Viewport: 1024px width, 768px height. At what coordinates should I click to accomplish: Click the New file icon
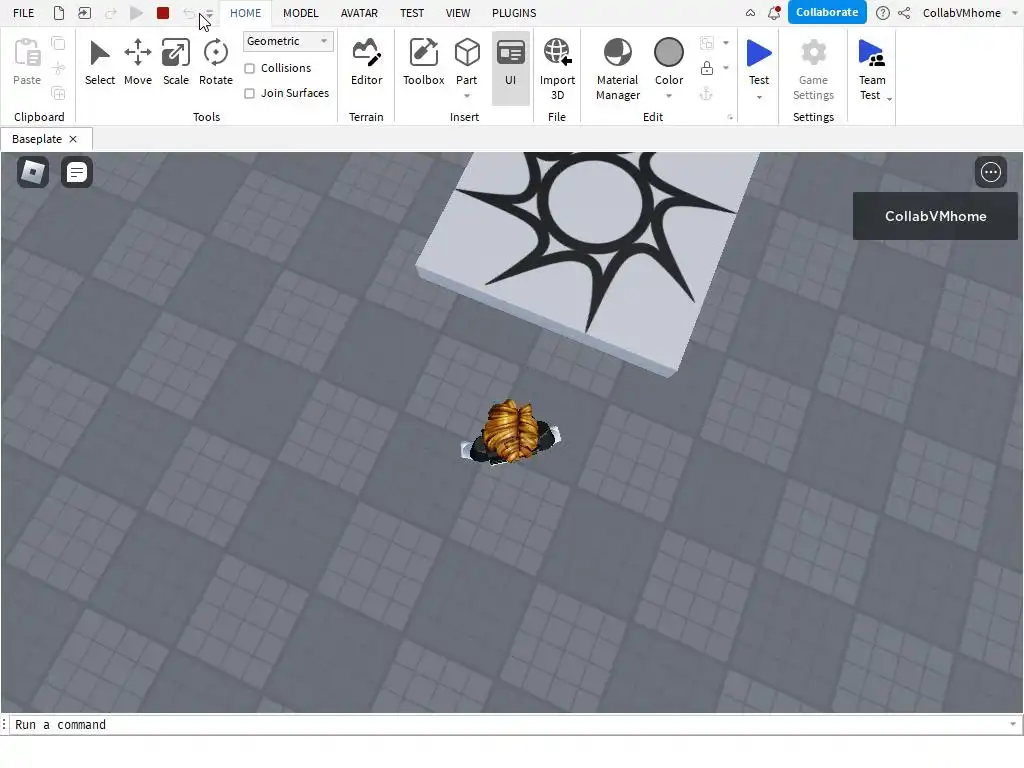pos(59,13)
